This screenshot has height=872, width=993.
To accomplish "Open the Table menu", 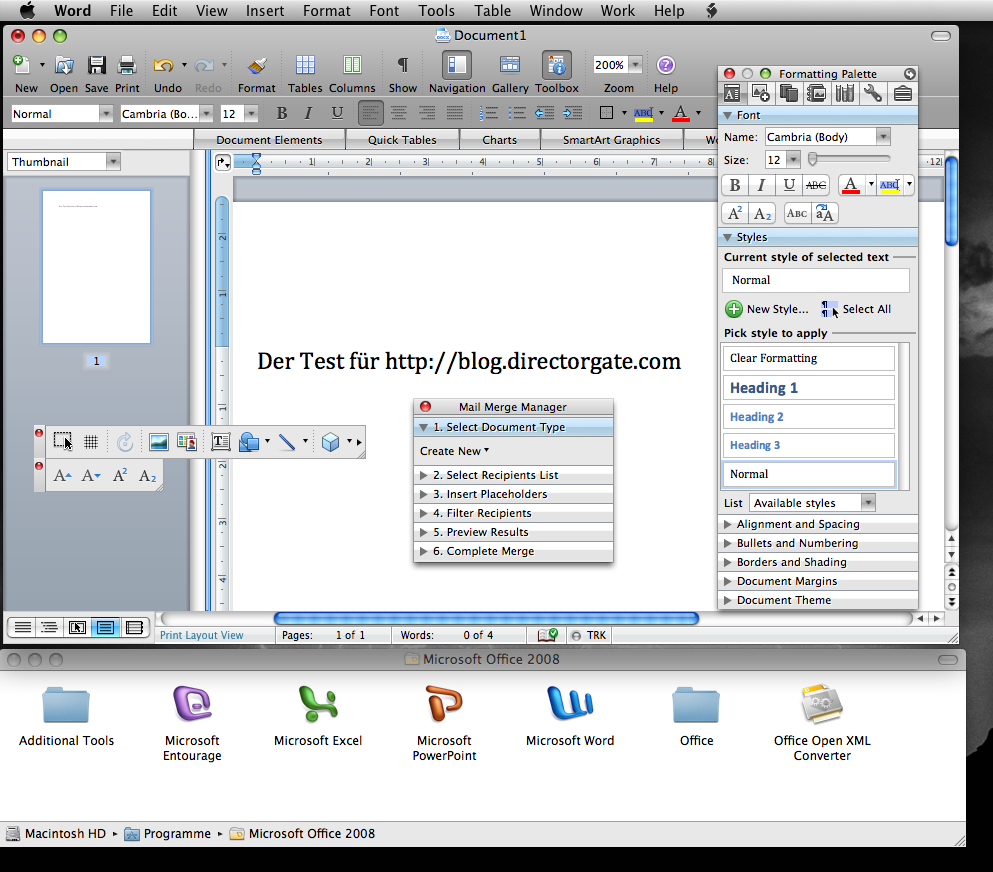I will point(492,11).
